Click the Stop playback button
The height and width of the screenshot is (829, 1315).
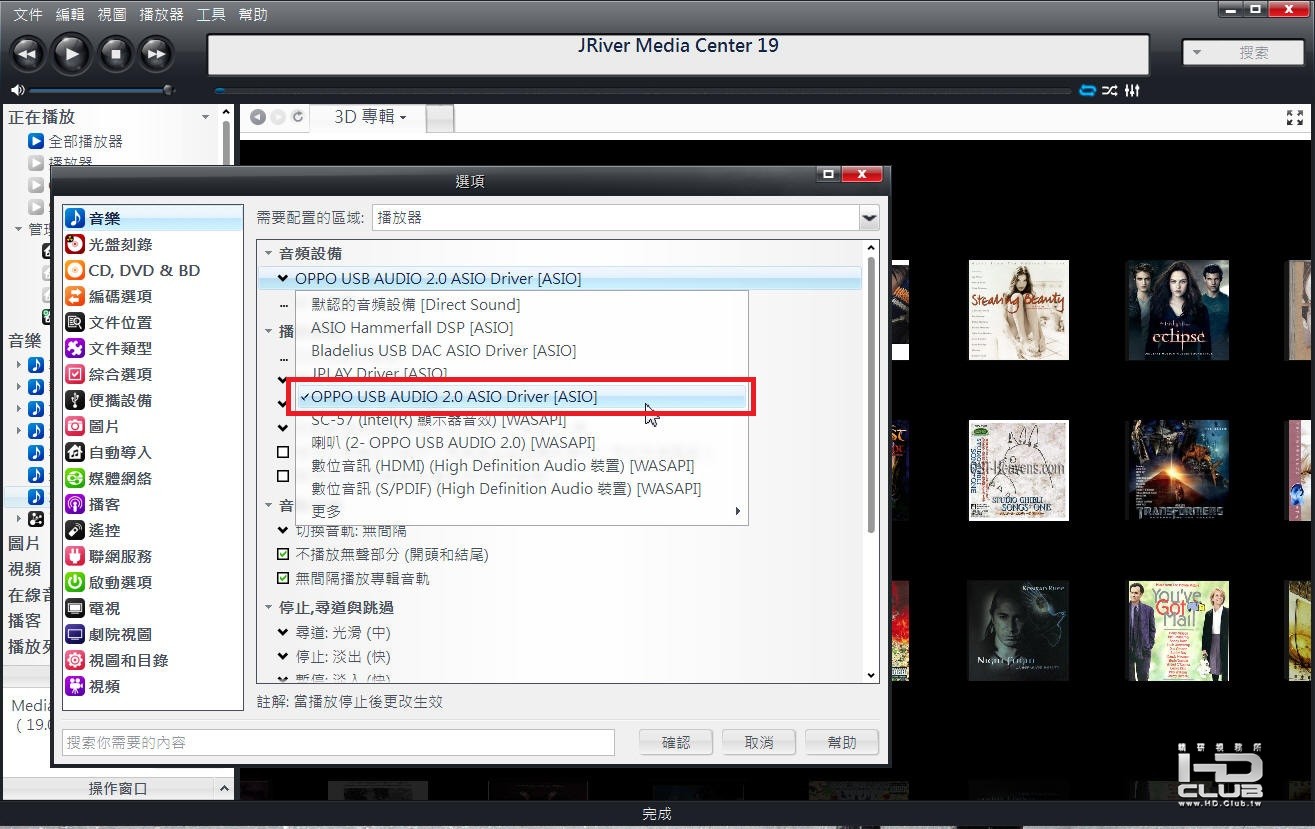click(115, 53)
